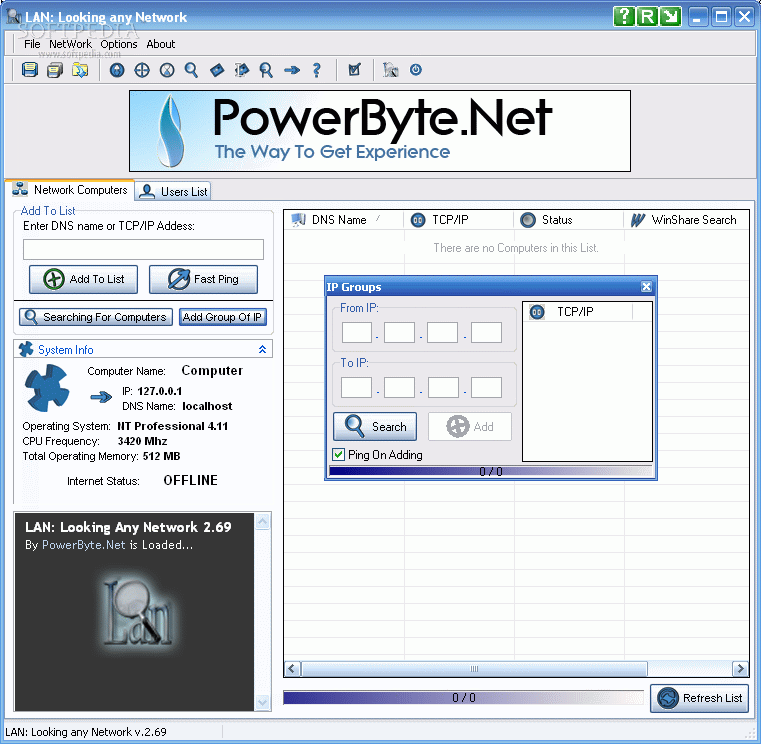
Task: Click the Searching For Computers button
Action: [x=96, y=317]
